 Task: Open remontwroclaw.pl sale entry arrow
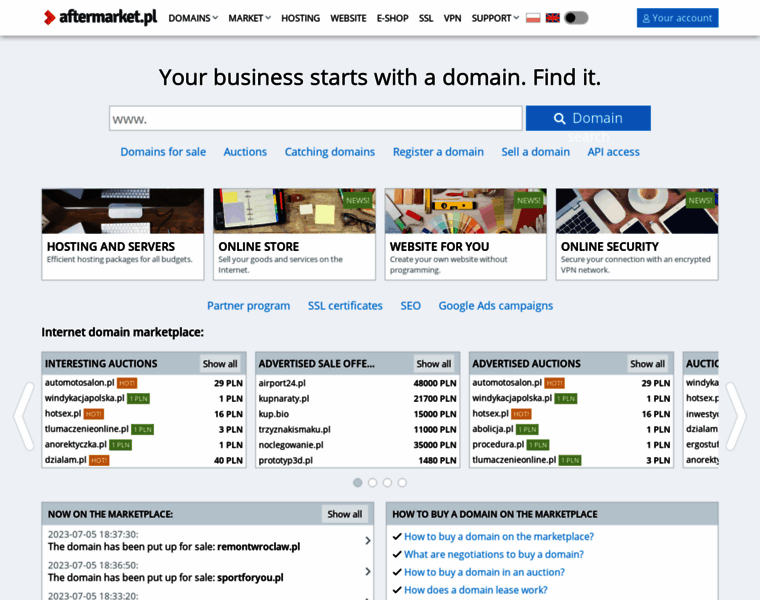click(368, 541)
